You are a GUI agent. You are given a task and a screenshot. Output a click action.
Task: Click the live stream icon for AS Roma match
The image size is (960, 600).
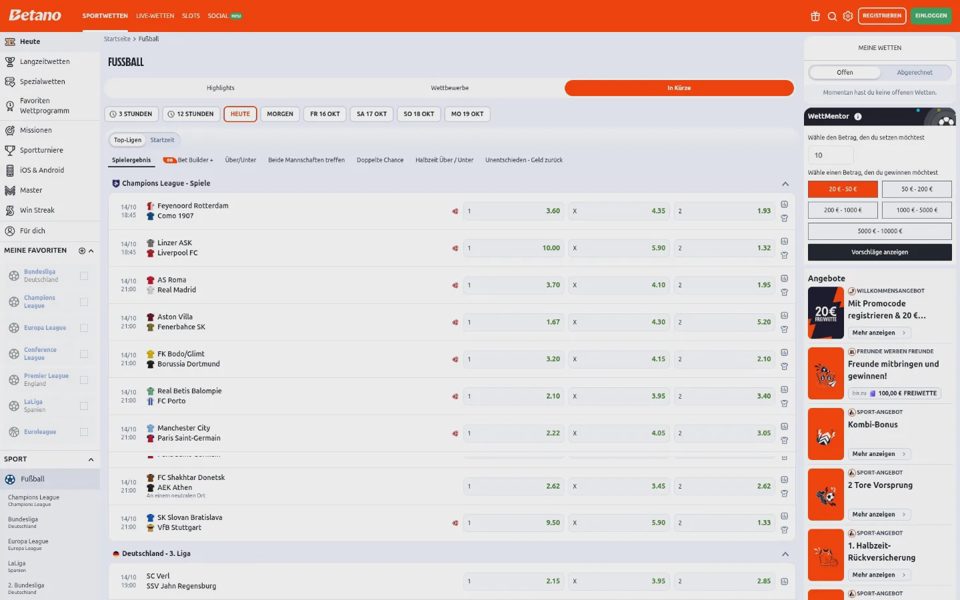click(455, 285)
